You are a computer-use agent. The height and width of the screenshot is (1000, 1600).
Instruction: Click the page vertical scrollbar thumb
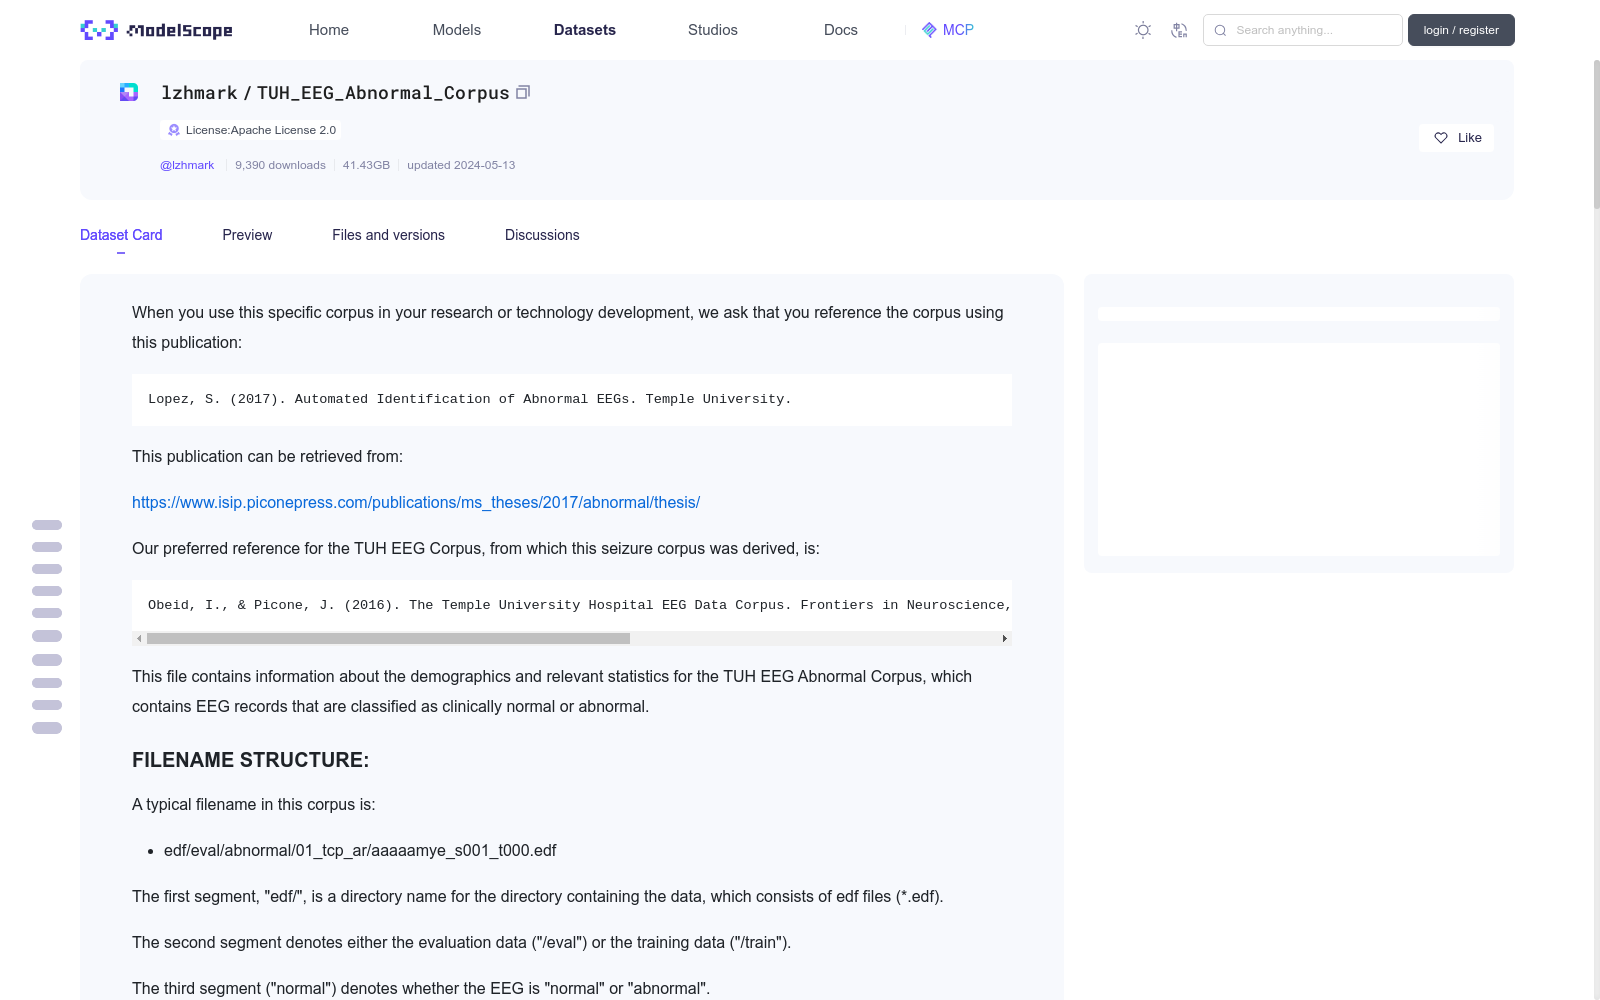click(1596, 134)
